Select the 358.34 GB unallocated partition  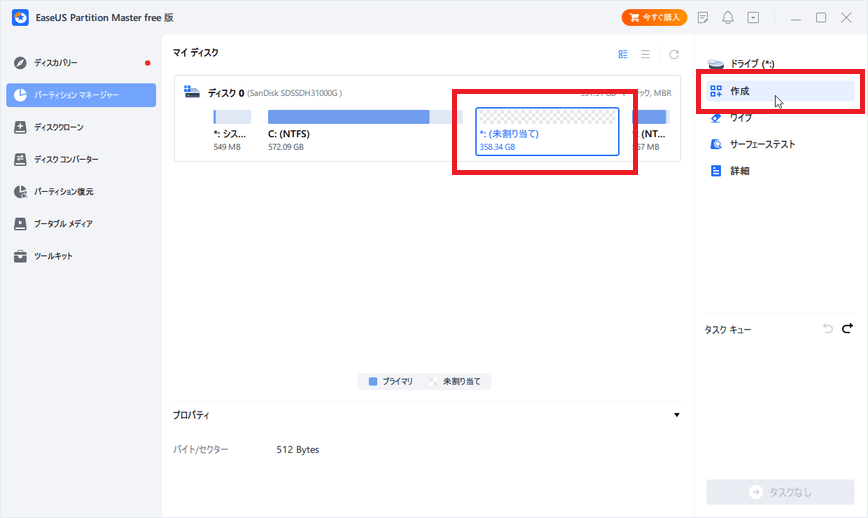pyautogui.click(x=546, y=131)
